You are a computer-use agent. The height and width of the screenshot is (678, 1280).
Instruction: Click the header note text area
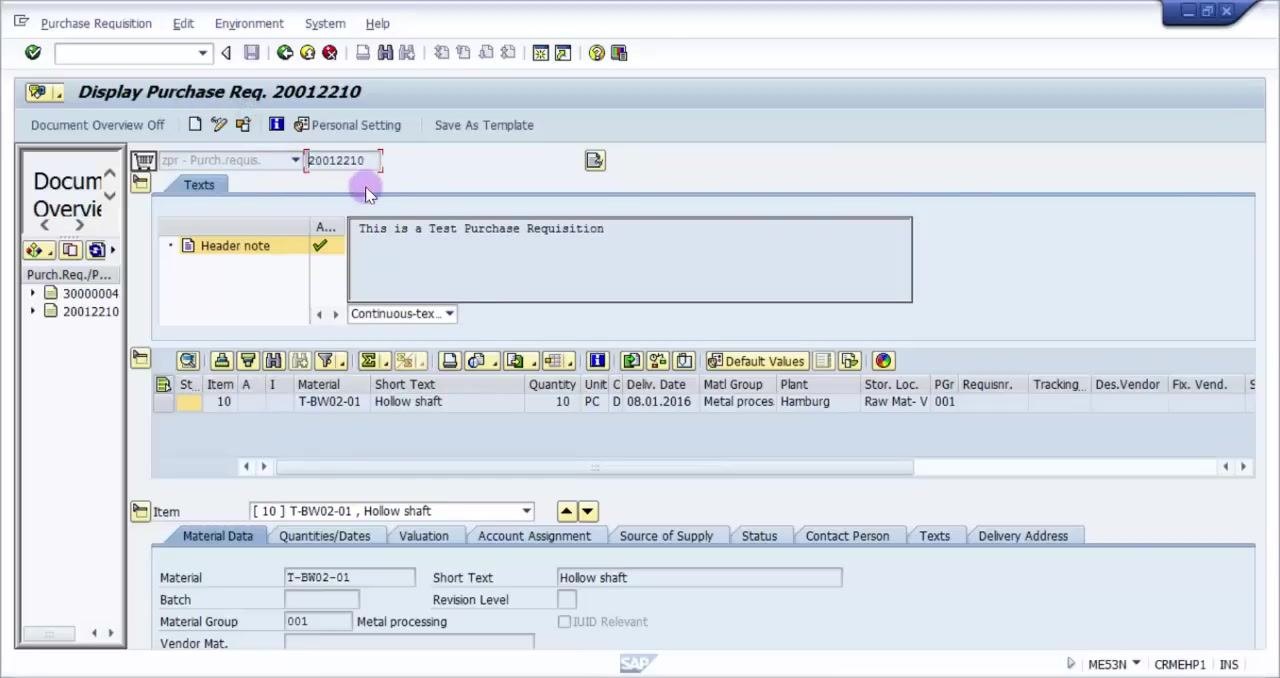pyautogui.click(x=630, y=260)
